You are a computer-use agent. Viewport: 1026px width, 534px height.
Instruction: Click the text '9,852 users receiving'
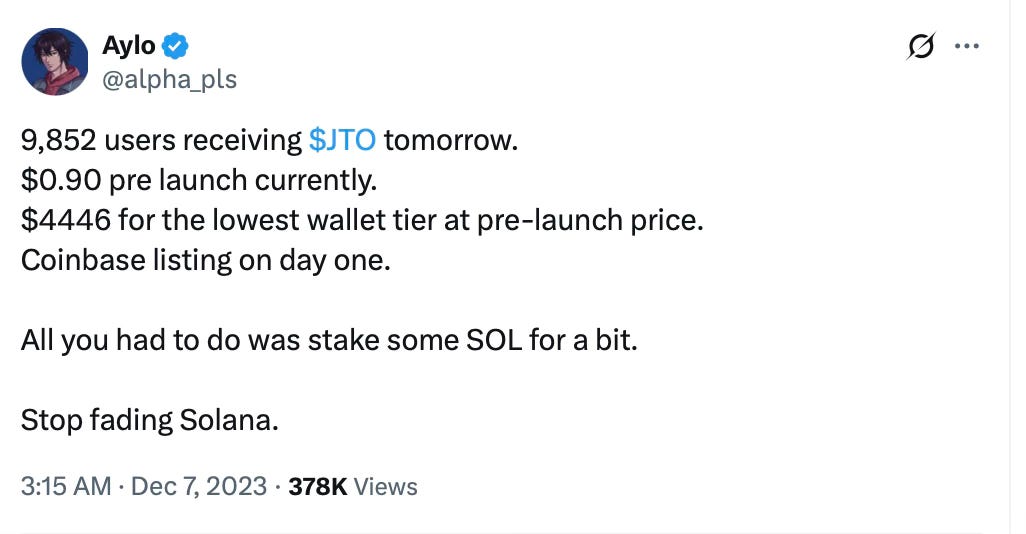point(161,140)
